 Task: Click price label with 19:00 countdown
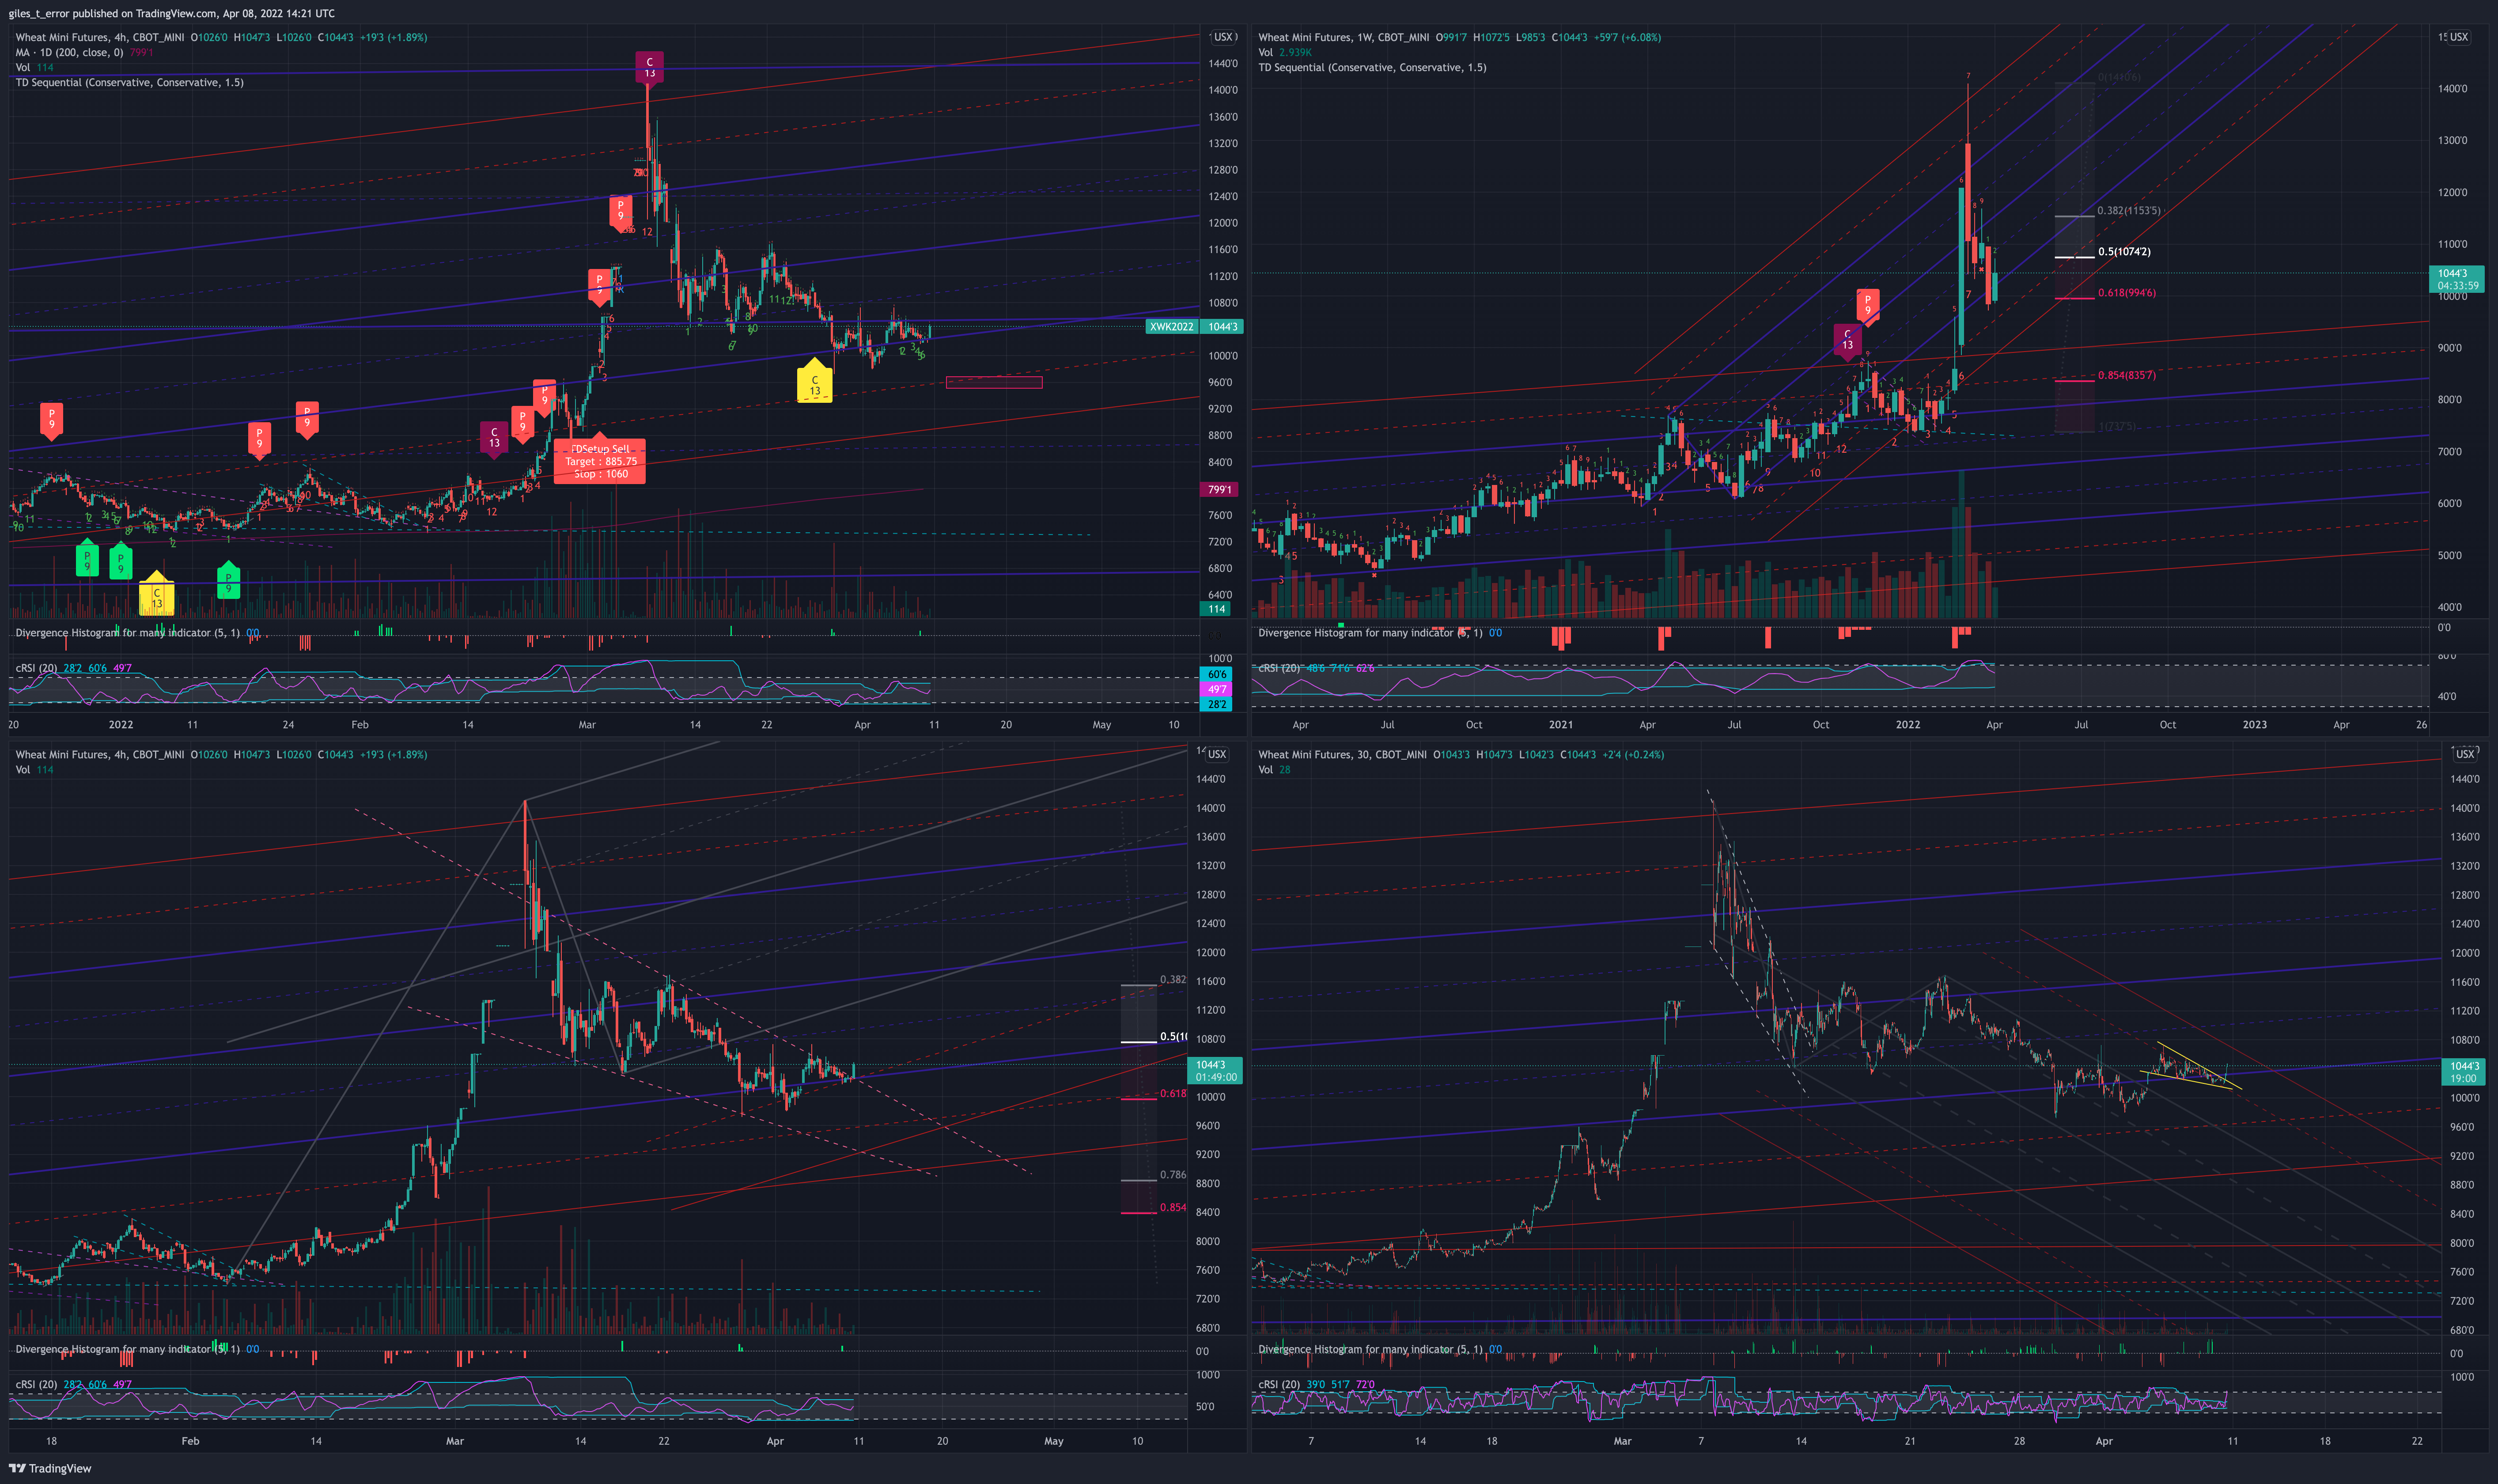pos(2463,1072)
